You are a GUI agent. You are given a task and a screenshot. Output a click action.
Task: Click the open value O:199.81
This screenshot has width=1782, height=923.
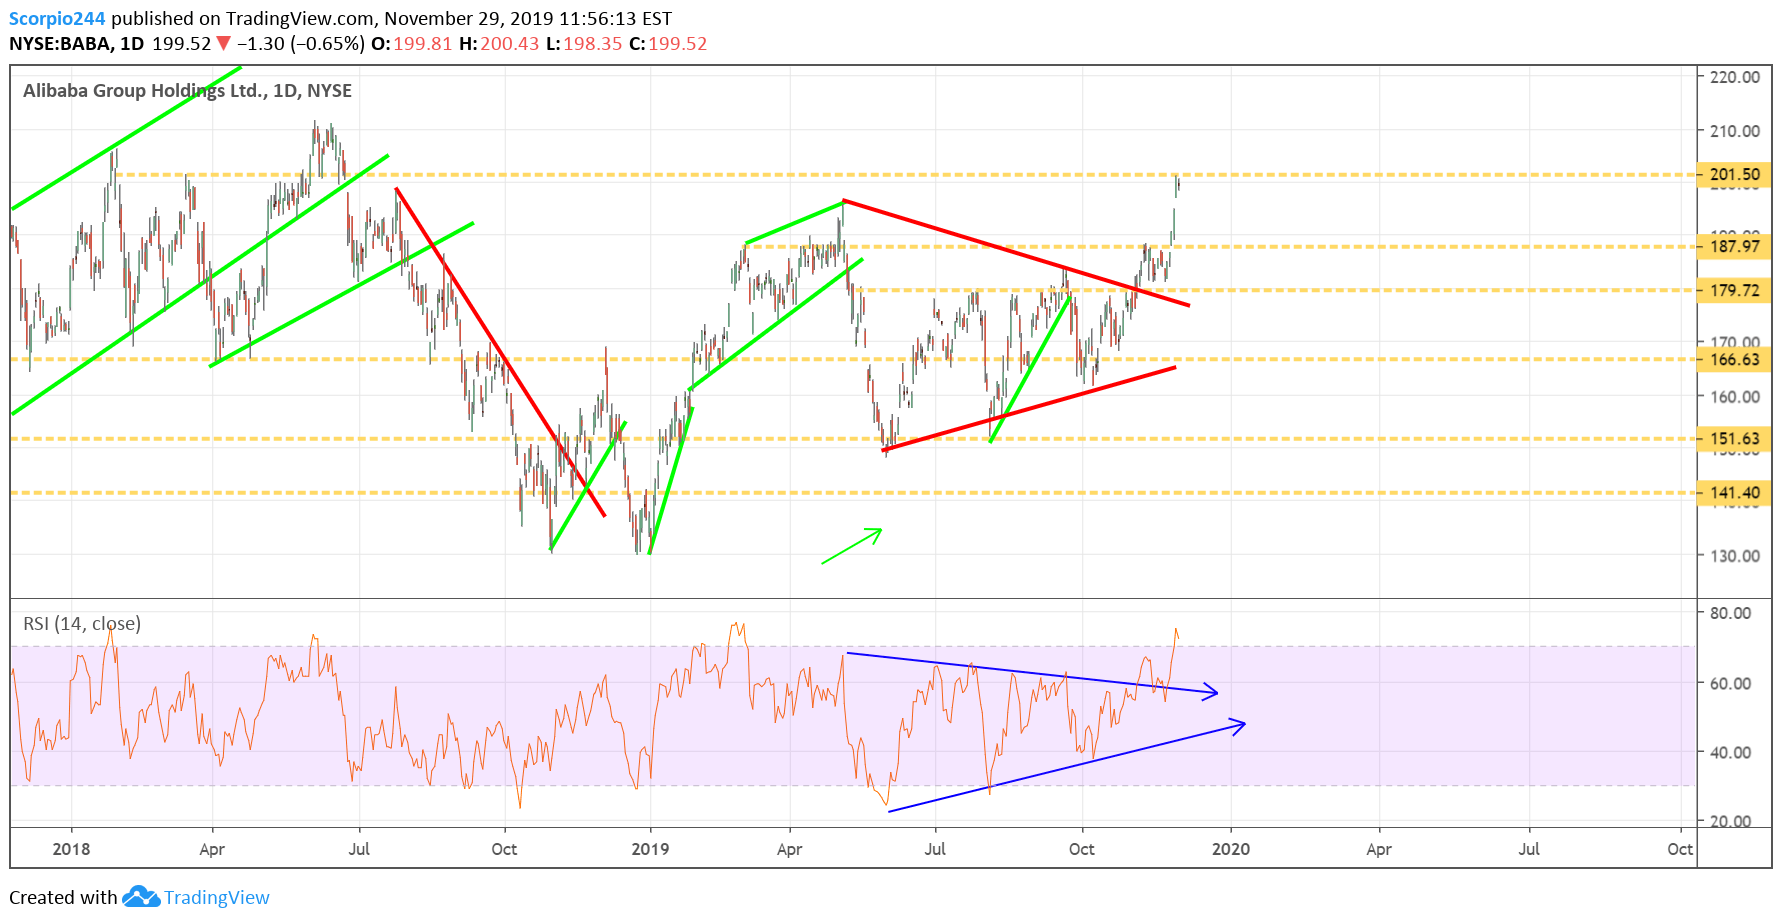click(412, 44)
